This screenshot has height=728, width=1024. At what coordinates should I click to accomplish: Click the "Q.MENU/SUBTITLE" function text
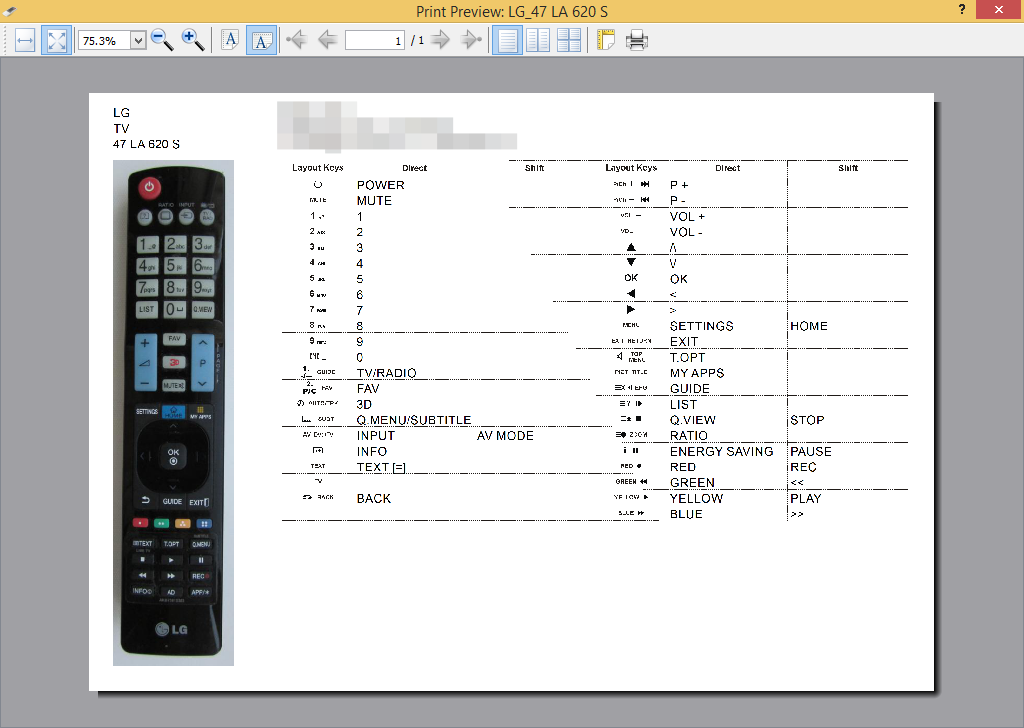tap(414, 420)
